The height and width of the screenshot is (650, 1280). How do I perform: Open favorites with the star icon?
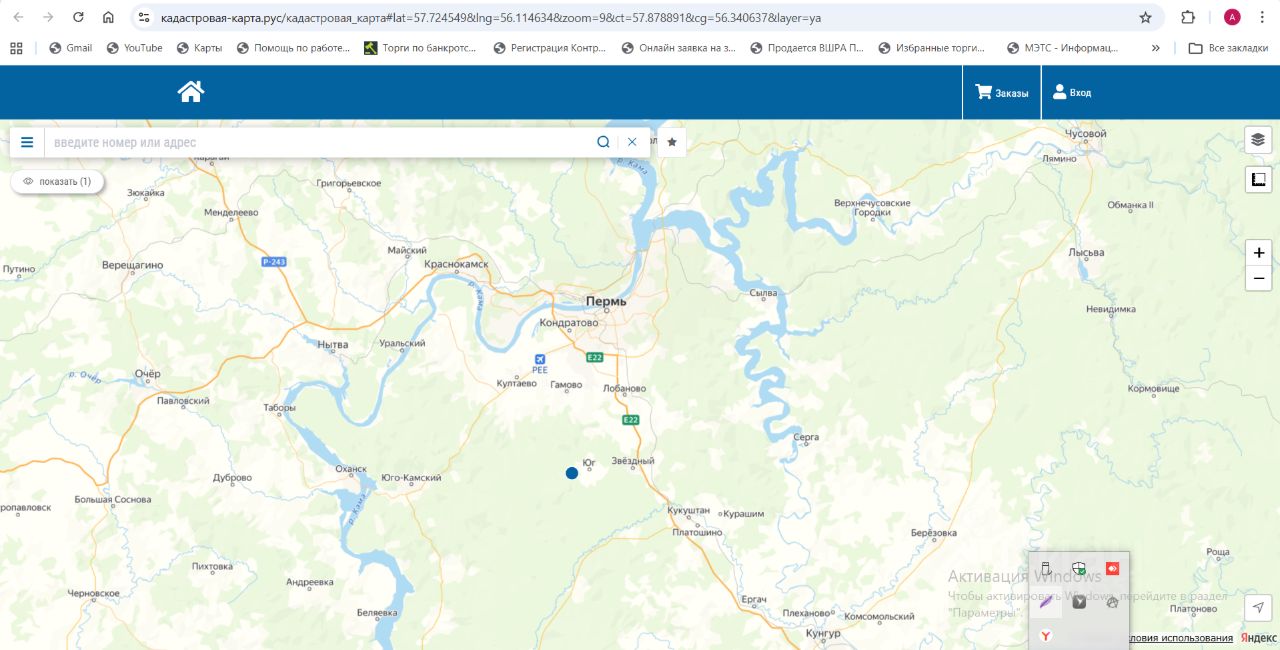[672, 142]
